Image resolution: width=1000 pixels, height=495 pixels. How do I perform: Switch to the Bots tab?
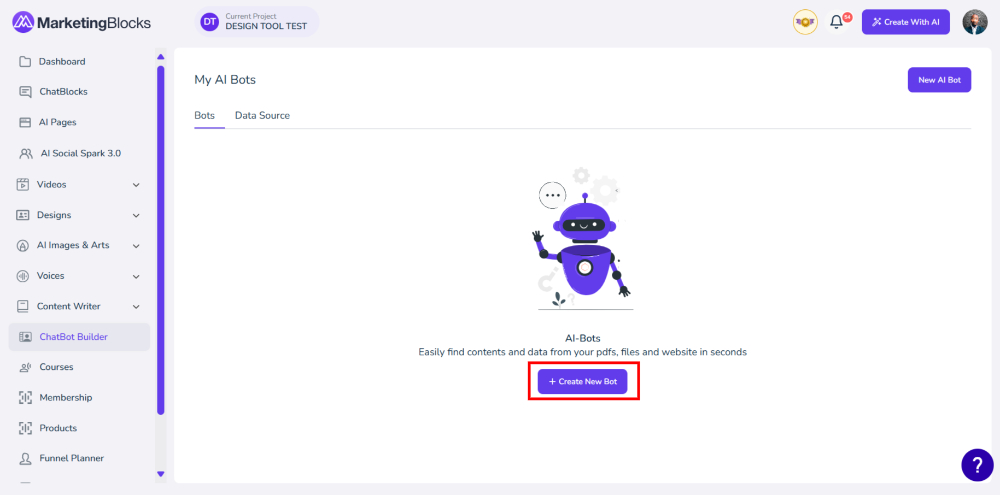point(204,115)
